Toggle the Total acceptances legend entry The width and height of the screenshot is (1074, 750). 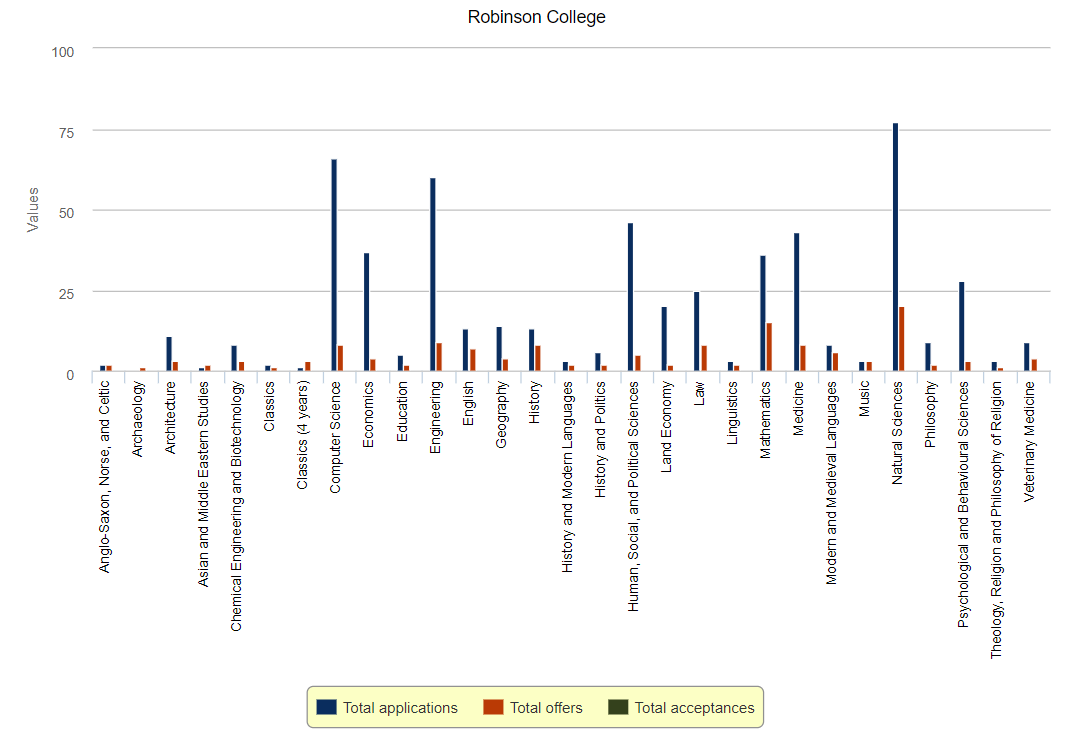[x=682, y=708]
